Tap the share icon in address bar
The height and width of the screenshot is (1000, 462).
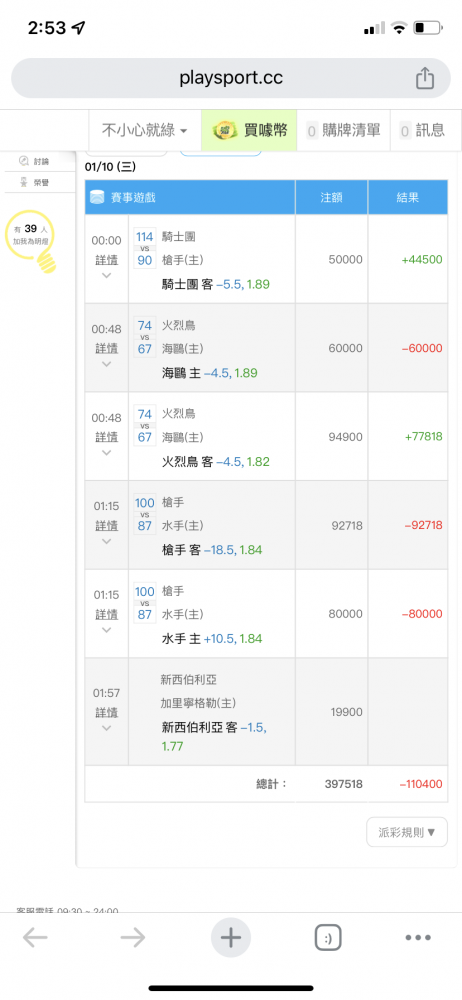point(424,78)
